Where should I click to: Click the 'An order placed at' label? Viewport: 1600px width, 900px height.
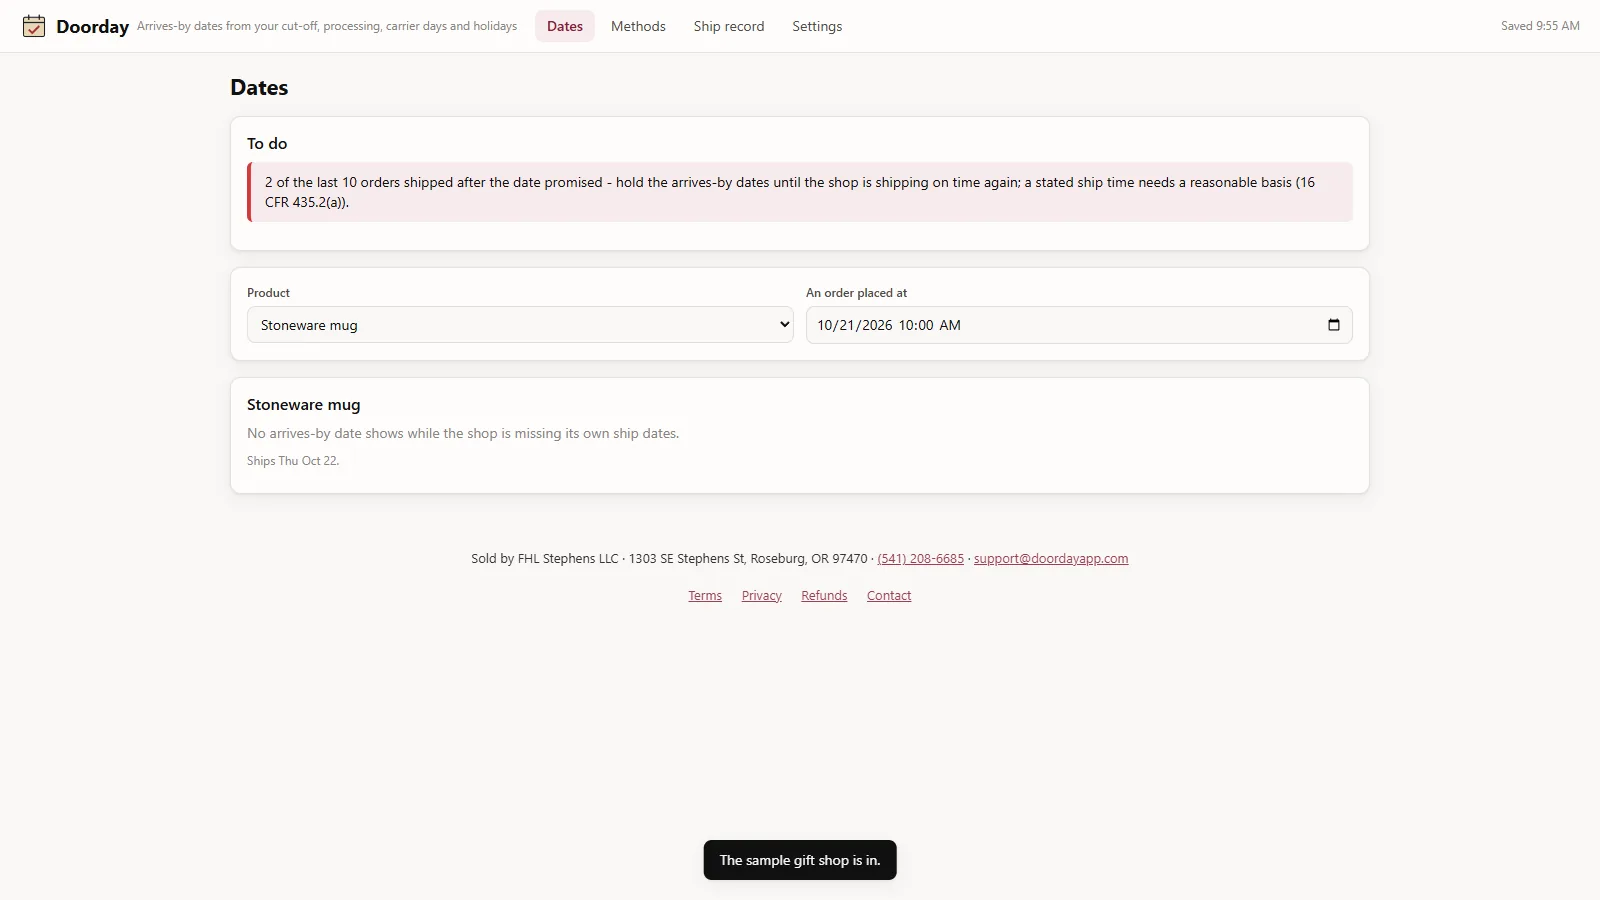(x=857, y=293)
